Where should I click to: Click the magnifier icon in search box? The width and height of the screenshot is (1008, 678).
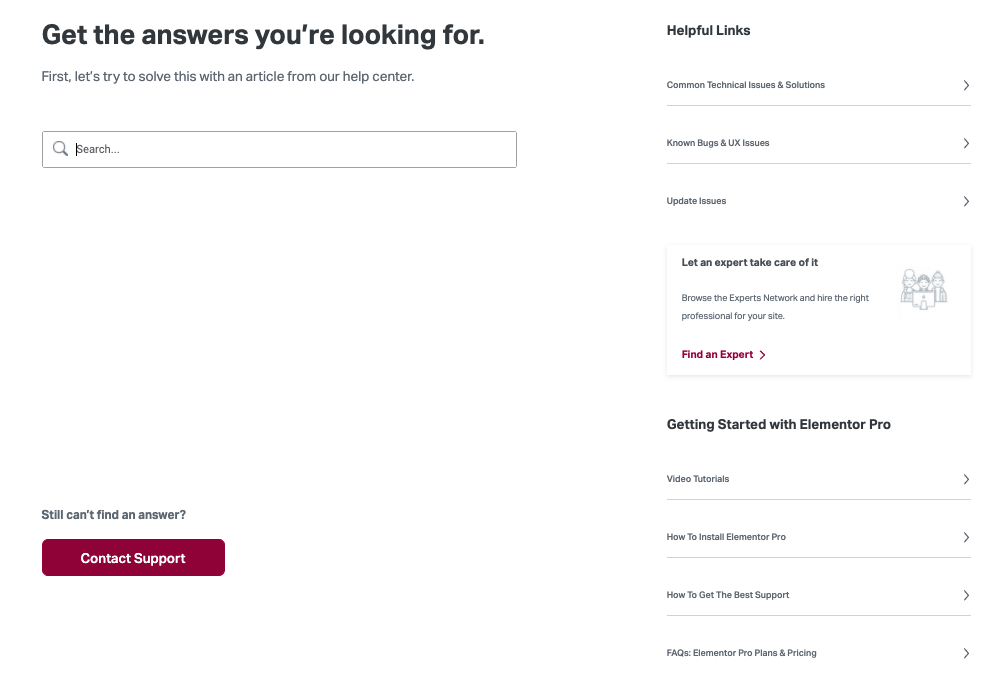coord(60,149)
